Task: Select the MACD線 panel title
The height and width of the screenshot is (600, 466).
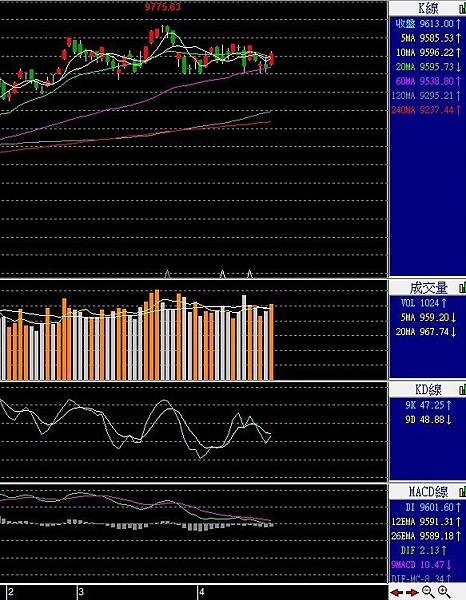Action: pos(429,491)
